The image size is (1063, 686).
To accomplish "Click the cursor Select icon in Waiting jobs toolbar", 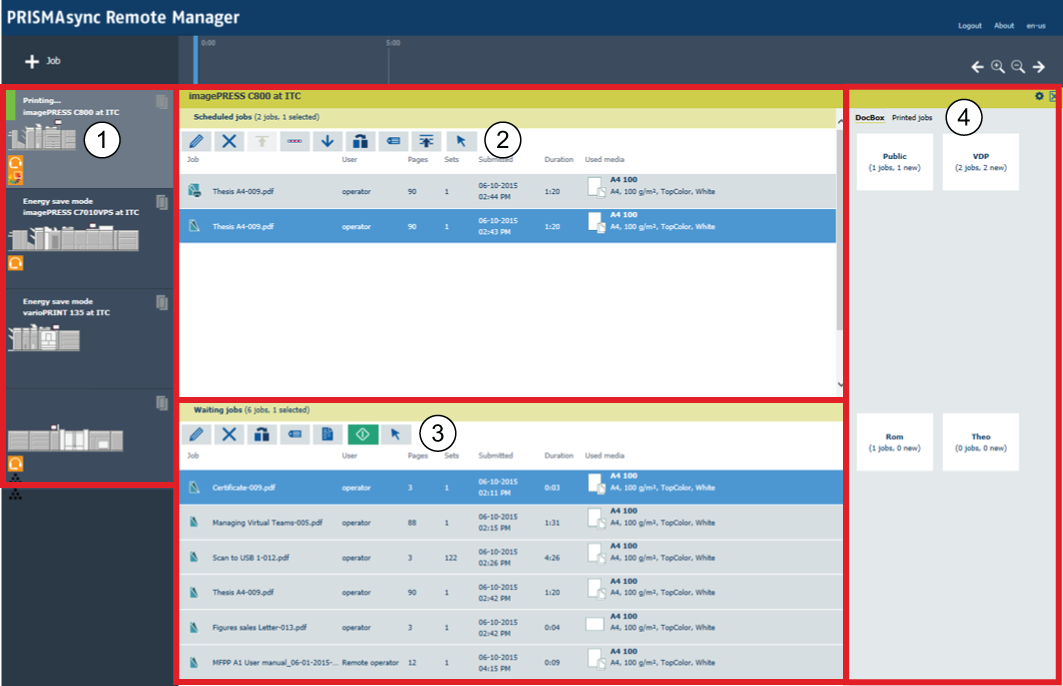I will pyautogui.click(x=395, y=434).
